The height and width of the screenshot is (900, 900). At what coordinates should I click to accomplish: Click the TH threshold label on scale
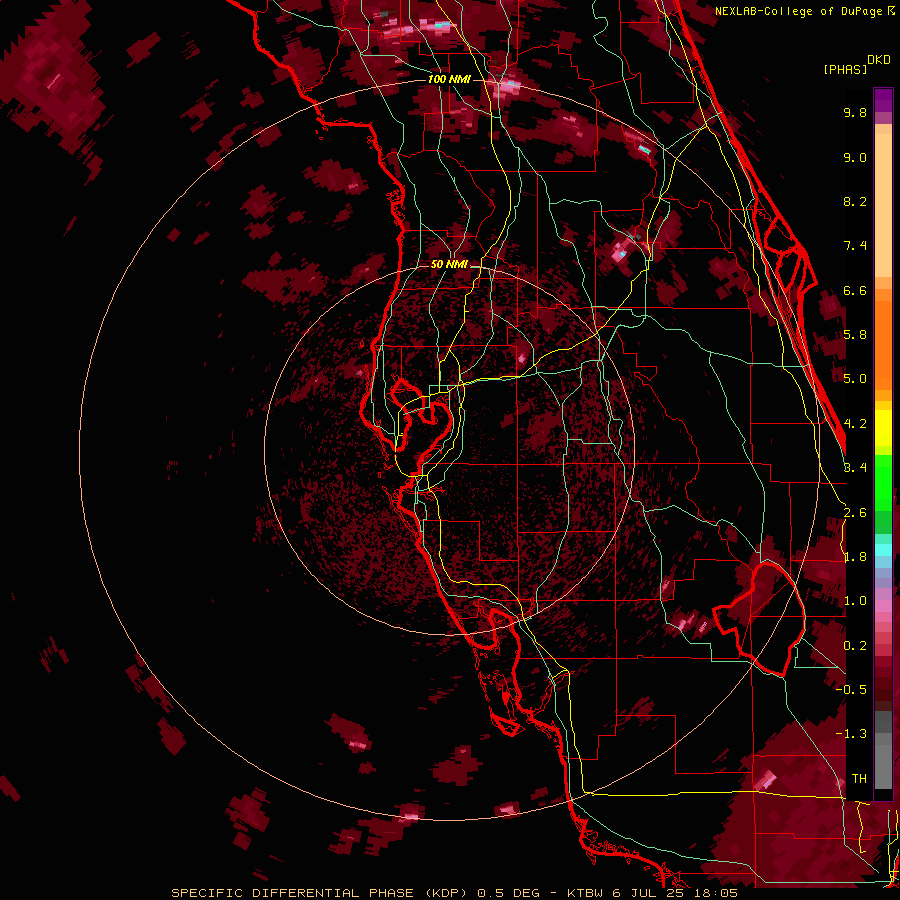(859, 779)
